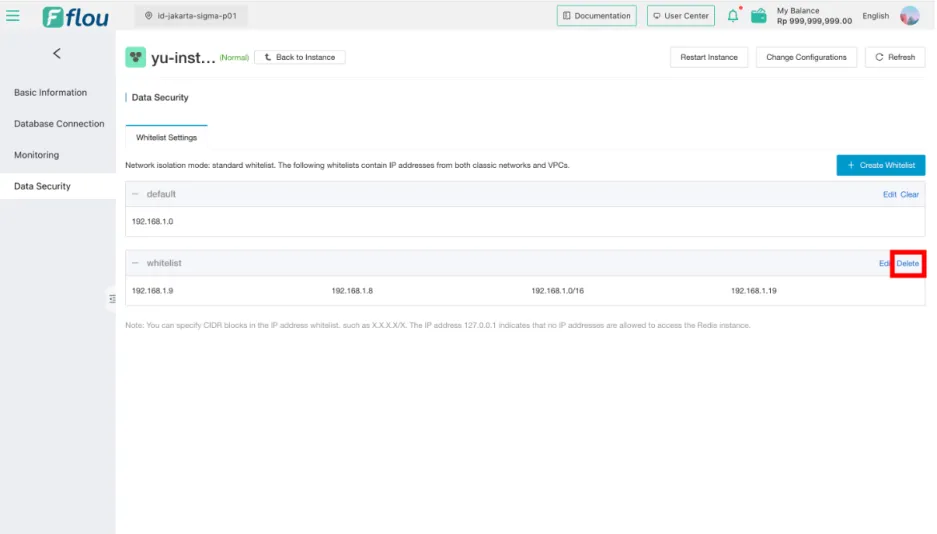
Task: Collapse the whitelist group
Action: point(135,263)
